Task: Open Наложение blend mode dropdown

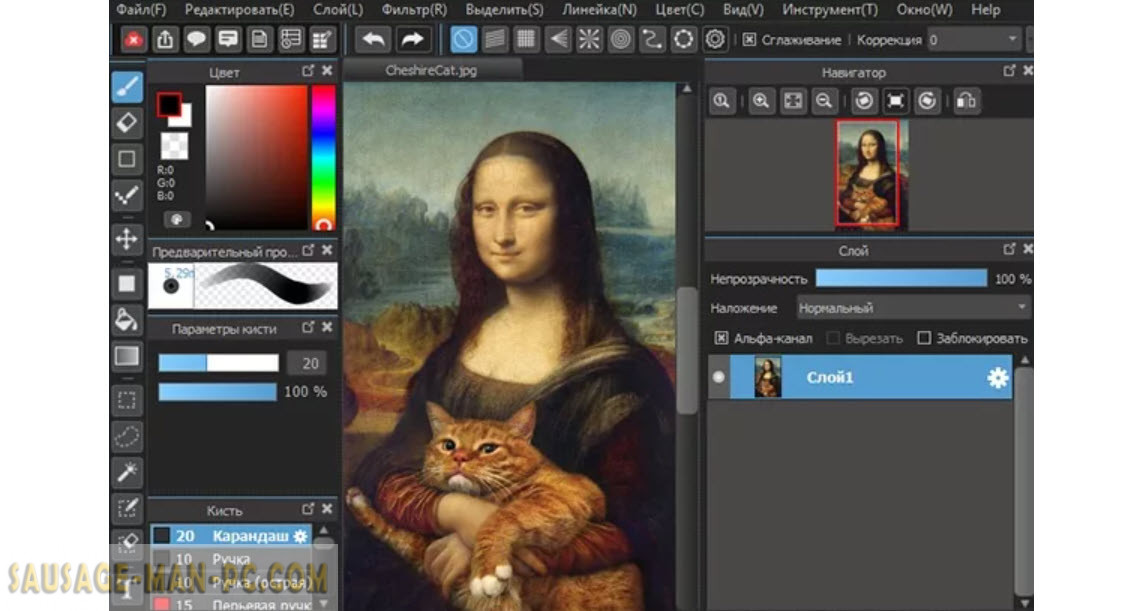Action: click(912, 308)
